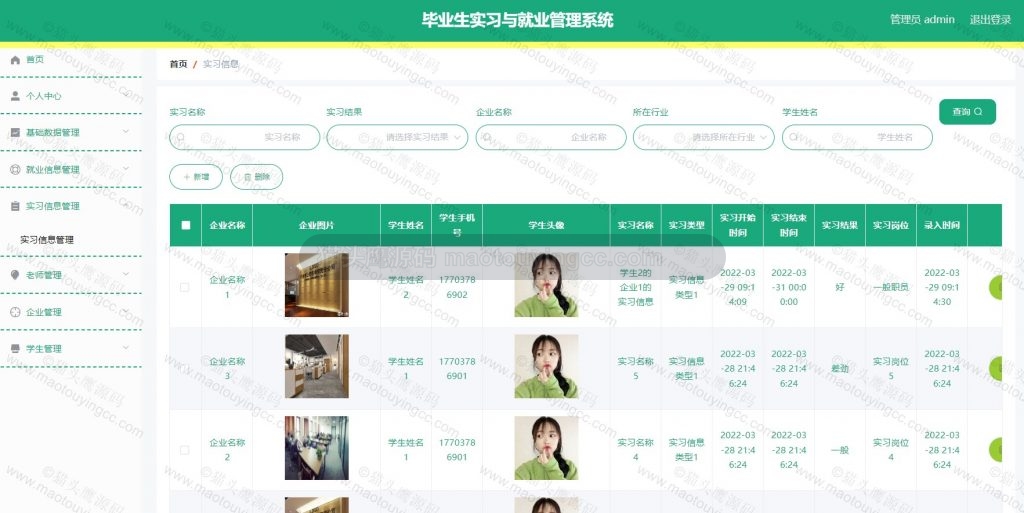Open student avatar in 企业名称 1 row
Image resolution: width=1024 pixels, height=513 pixels.
click(x=546, y=285)
